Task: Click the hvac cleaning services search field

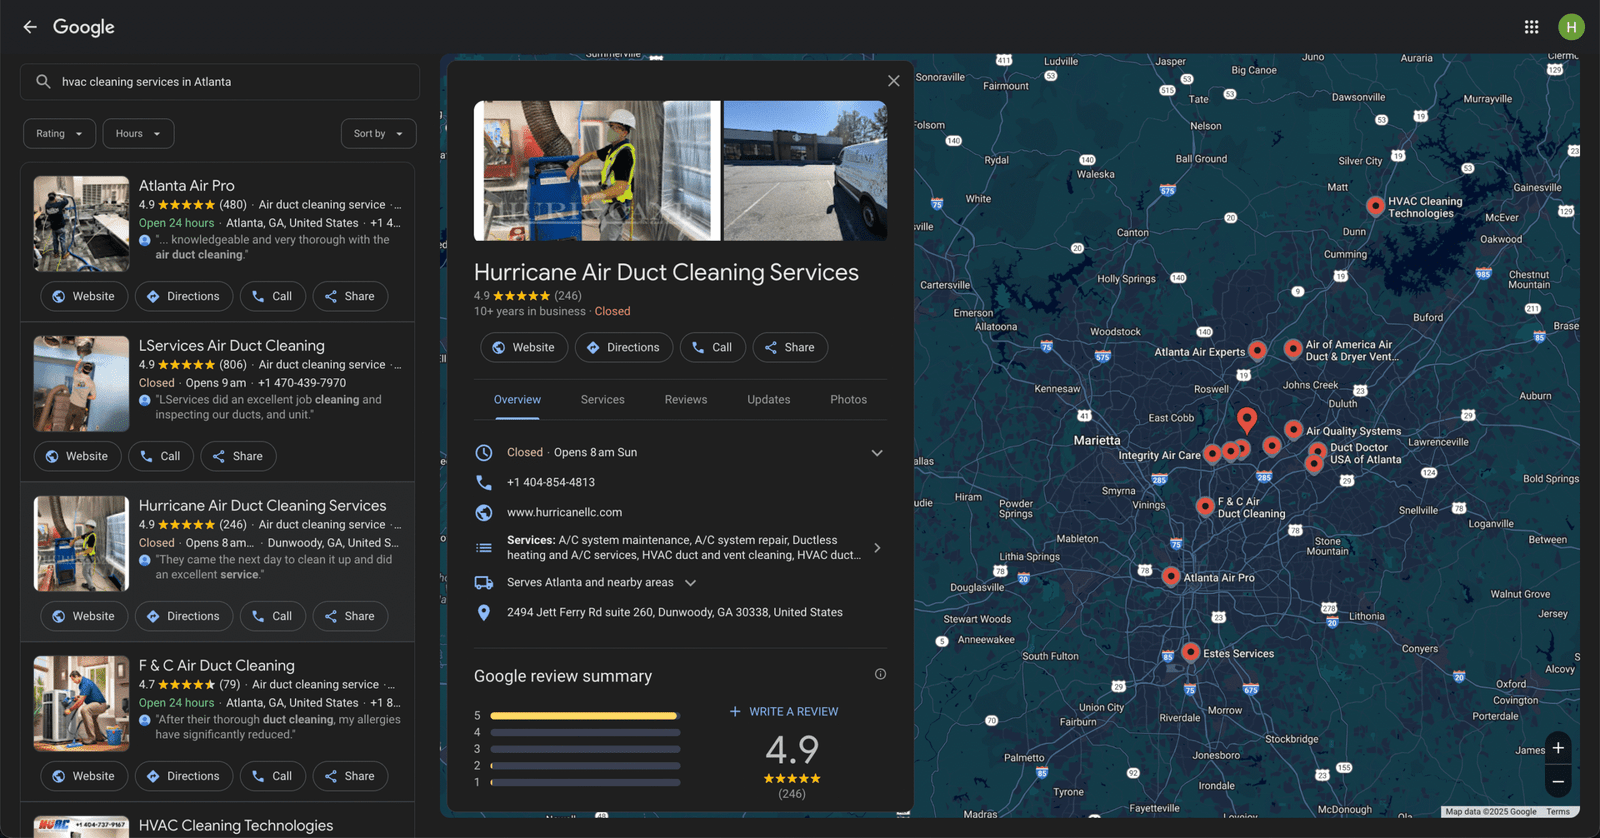Action: tap(220, 82)
